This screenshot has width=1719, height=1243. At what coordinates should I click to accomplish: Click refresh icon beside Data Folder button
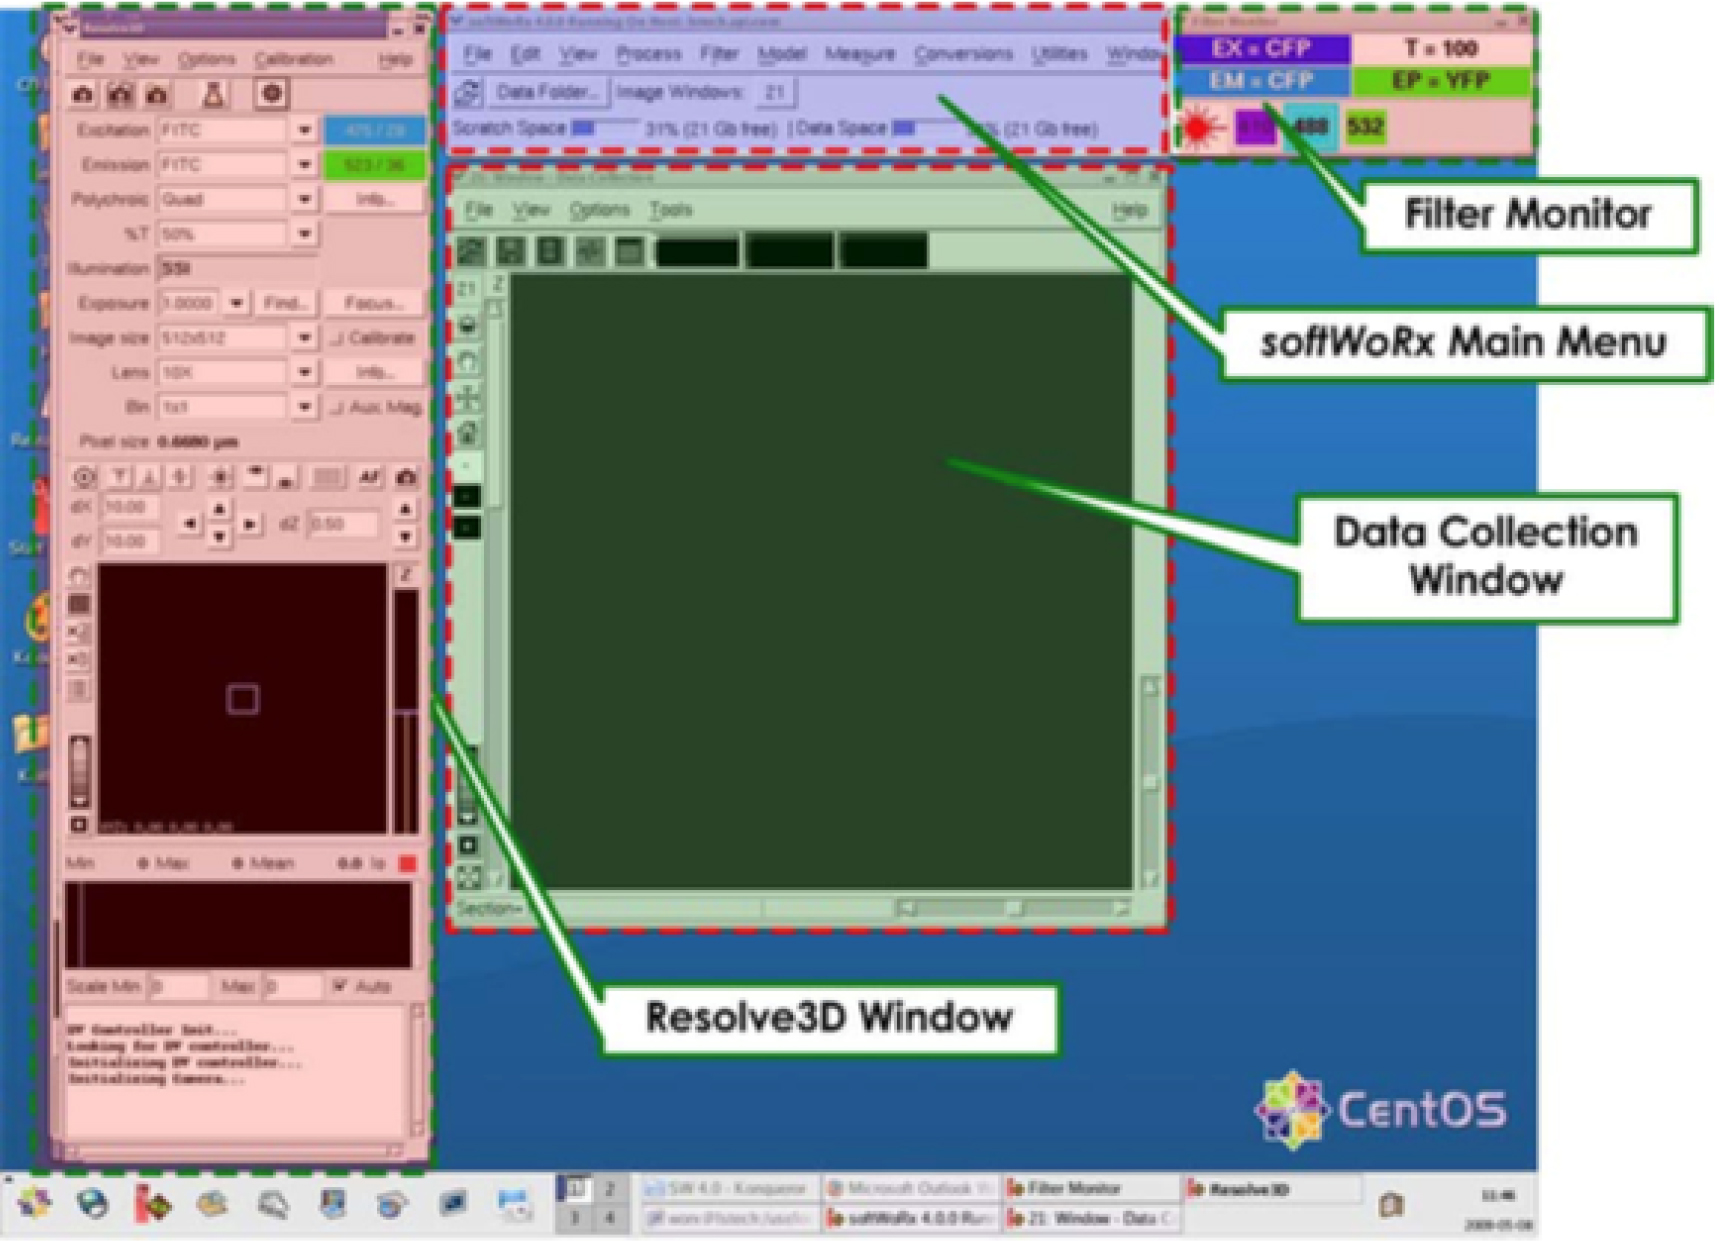point(468,93)
